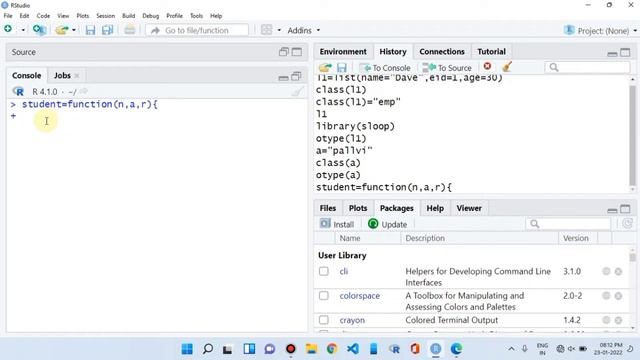Image resolution: width=640 pixels, height=360 pixels.
Task: Open the Debug menu
Action: (x=151, y=16)
